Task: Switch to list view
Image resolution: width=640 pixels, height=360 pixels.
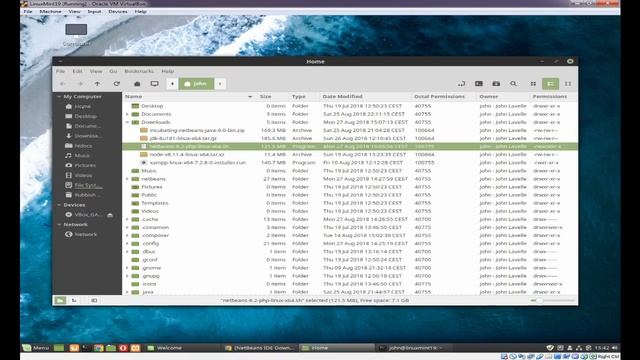Action: coord(550,84)
